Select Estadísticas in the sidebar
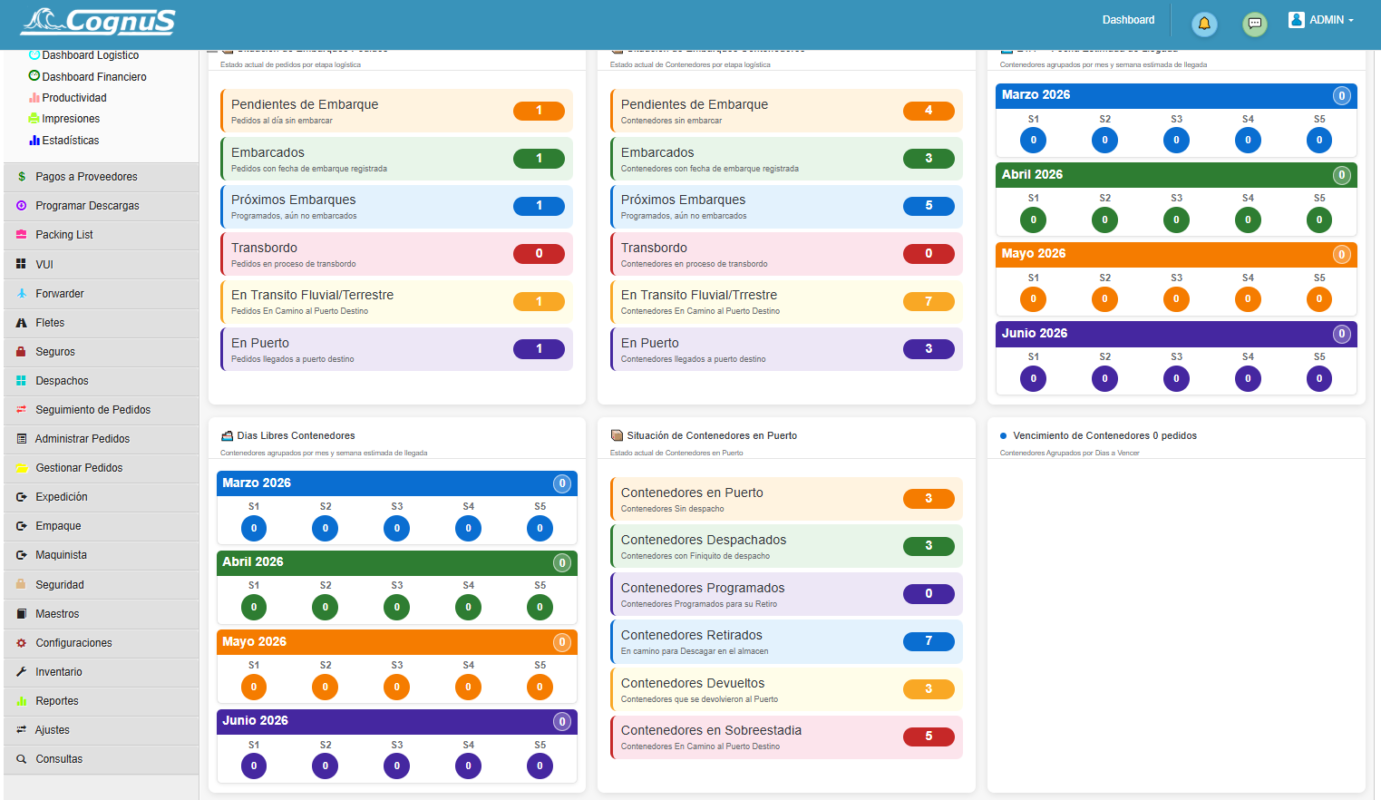The width and height of the screenshot is (1381, 800). 70,141
